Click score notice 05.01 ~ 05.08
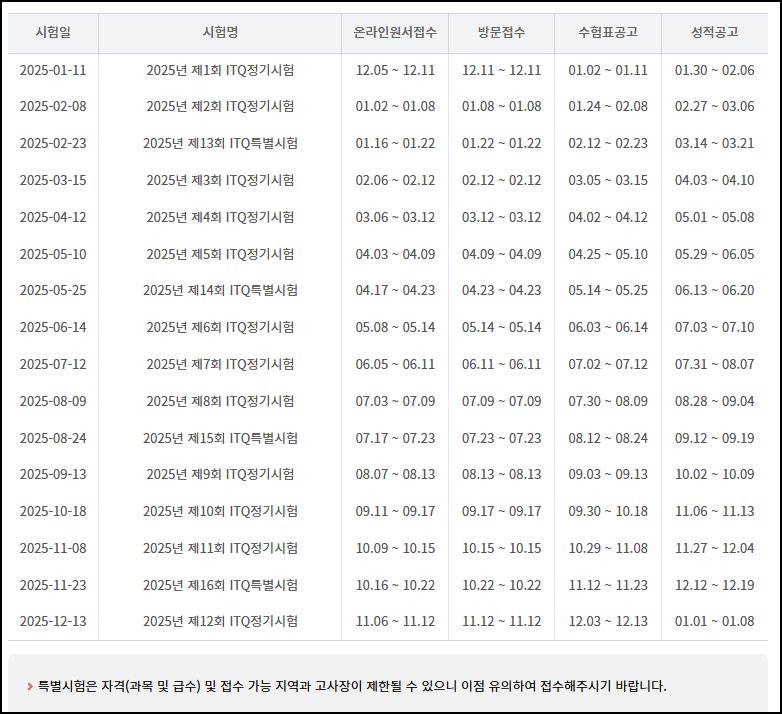Screen dimensions: 782x714 [x=715, y=217]
